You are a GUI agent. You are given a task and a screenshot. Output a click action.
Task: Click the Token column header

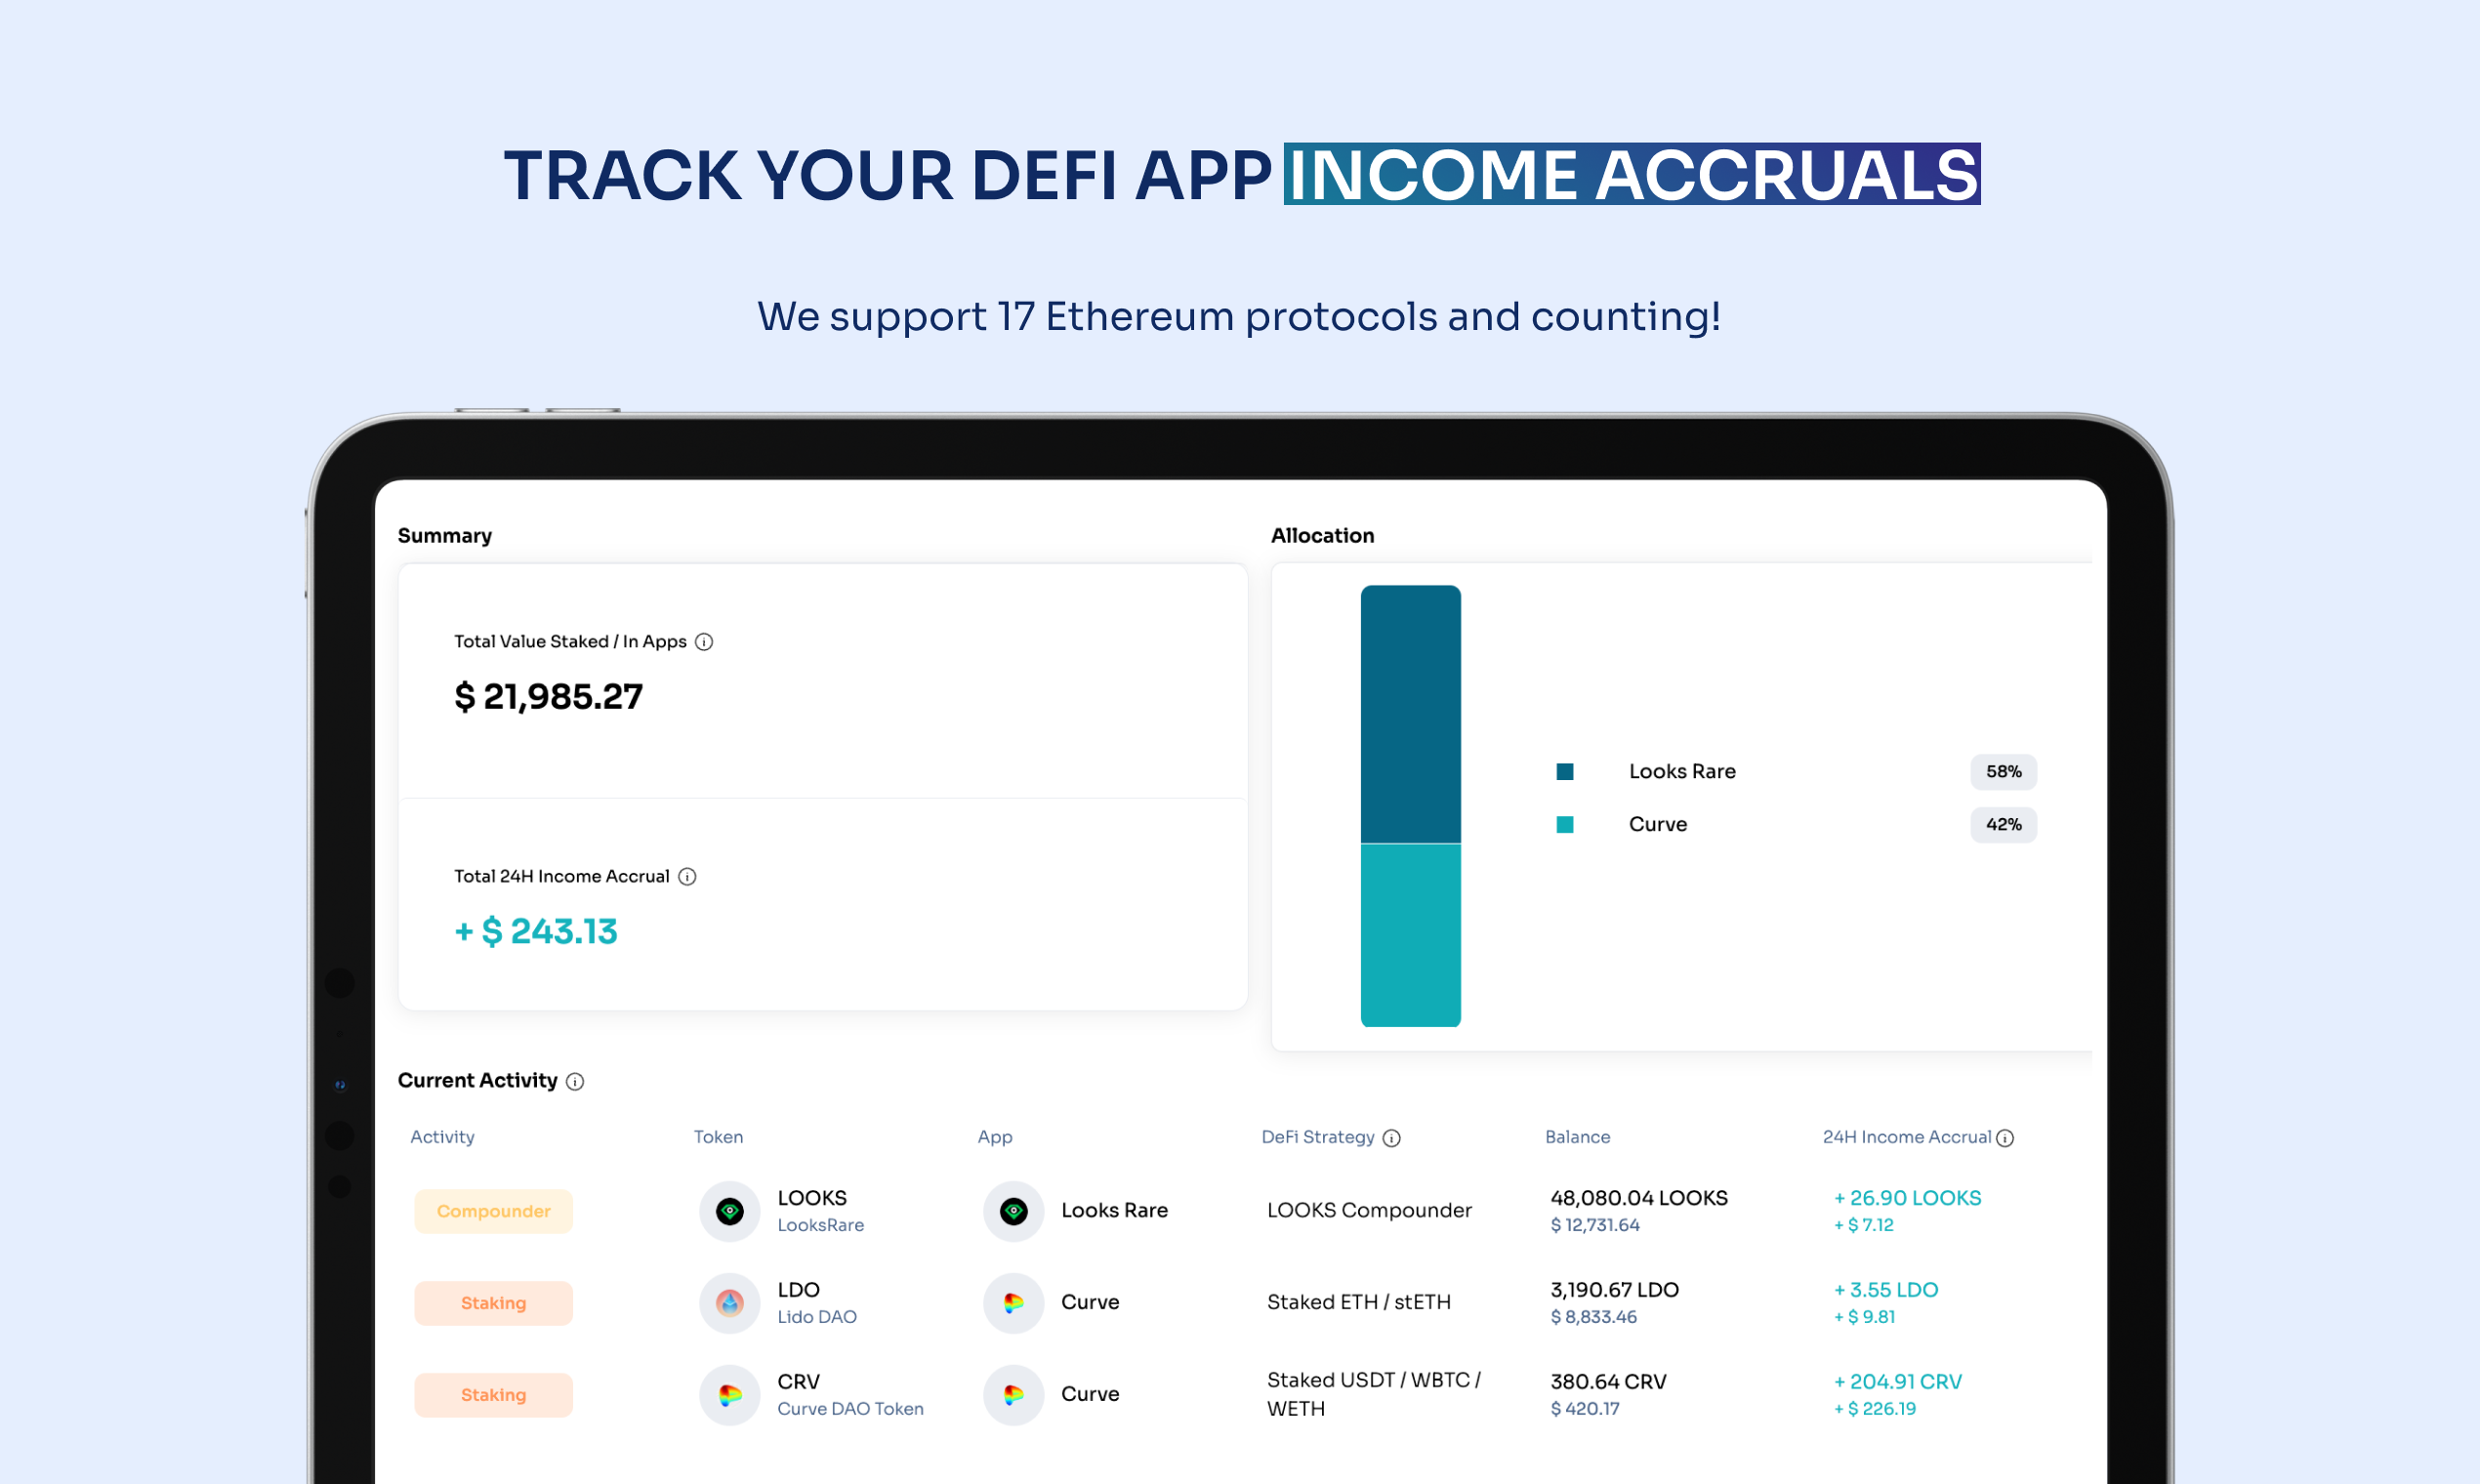coord(718,1138)
